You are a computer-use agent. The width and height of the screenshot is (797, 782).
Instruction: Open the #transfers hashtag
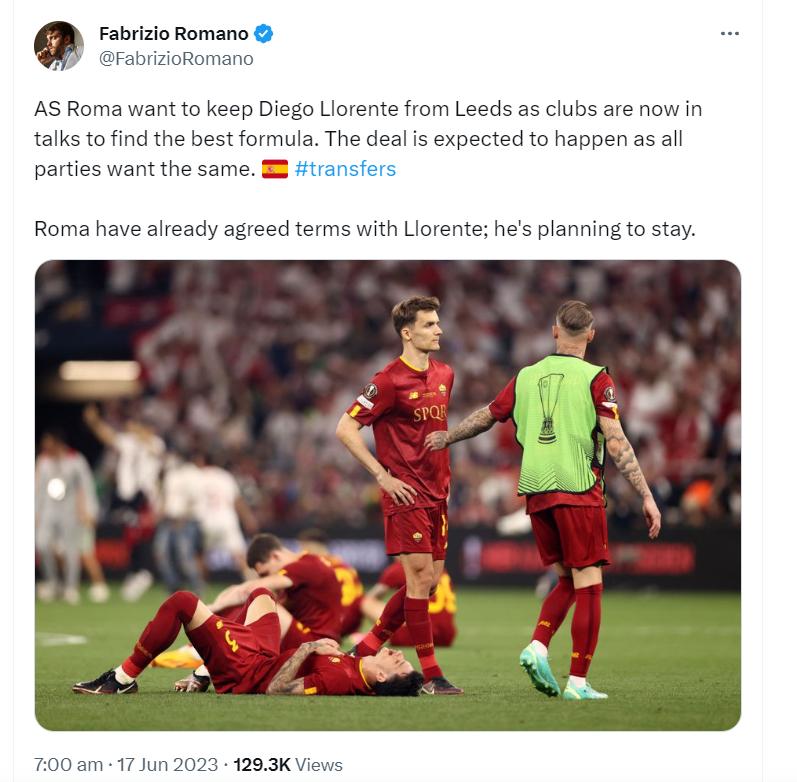pos(345,169)
